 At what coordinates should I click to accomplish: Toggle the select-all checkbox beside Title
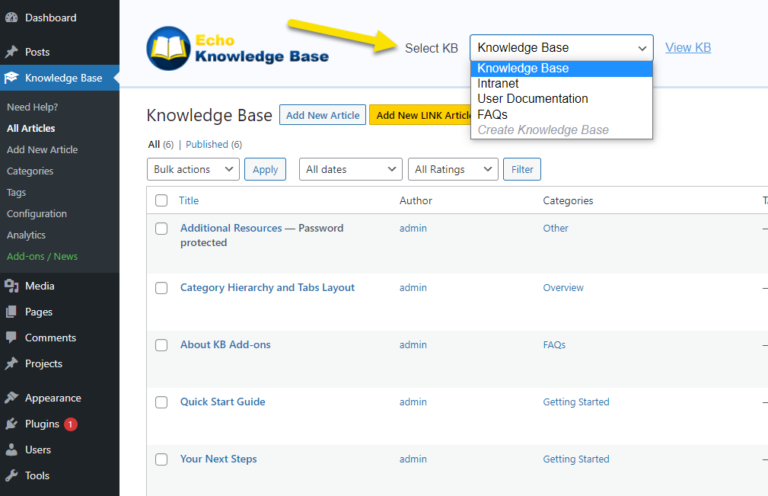[x=162, y=201]
